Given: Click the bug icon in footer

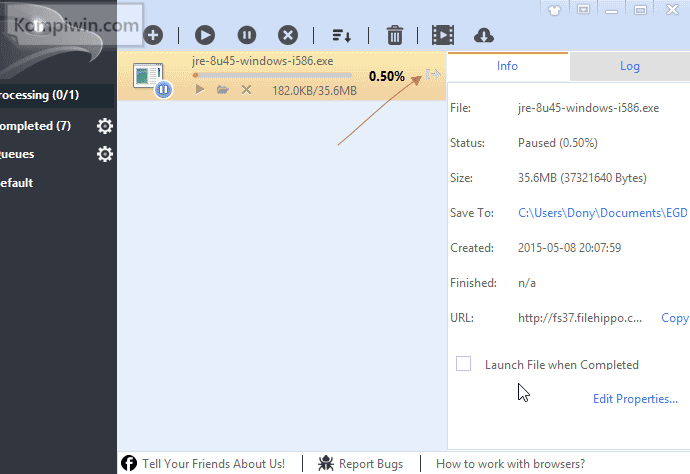Looking at the screenshot, I should coord(326,463).
